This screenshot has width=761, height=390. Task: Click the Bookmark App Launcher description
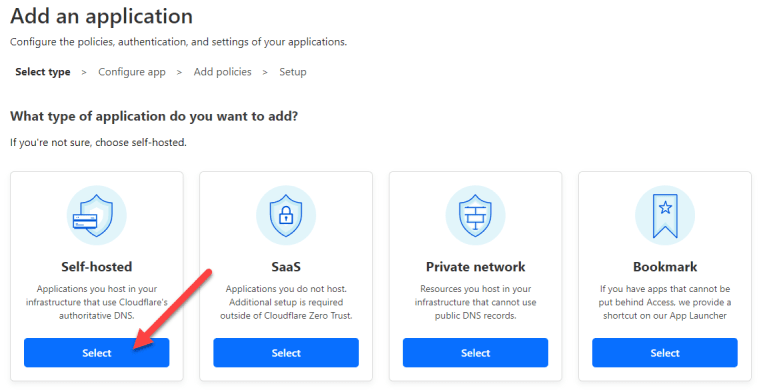click(x=665, y=302)
